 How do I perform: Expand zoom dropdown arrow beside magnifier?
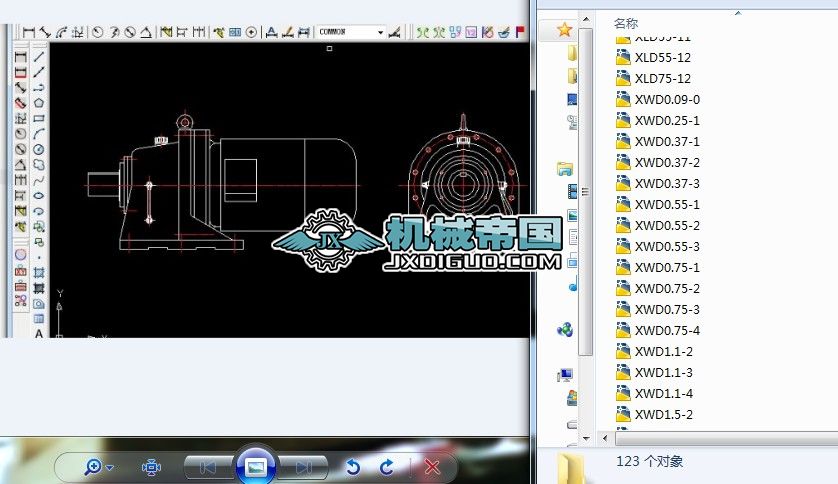[x=110, y=468]
